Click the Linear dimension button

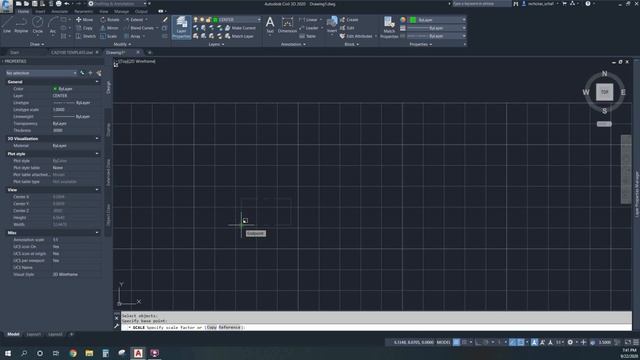coord(309,20)
